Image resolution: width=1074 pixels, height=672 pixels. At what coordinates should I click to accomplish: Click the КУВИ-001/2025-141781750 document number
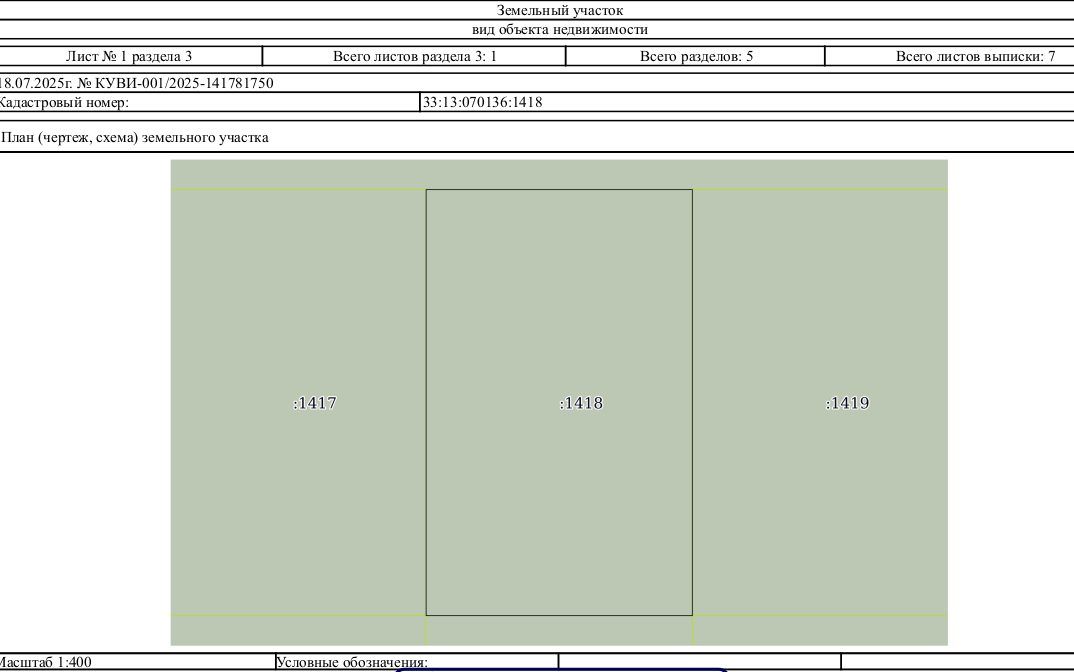[x=184, y=83]
